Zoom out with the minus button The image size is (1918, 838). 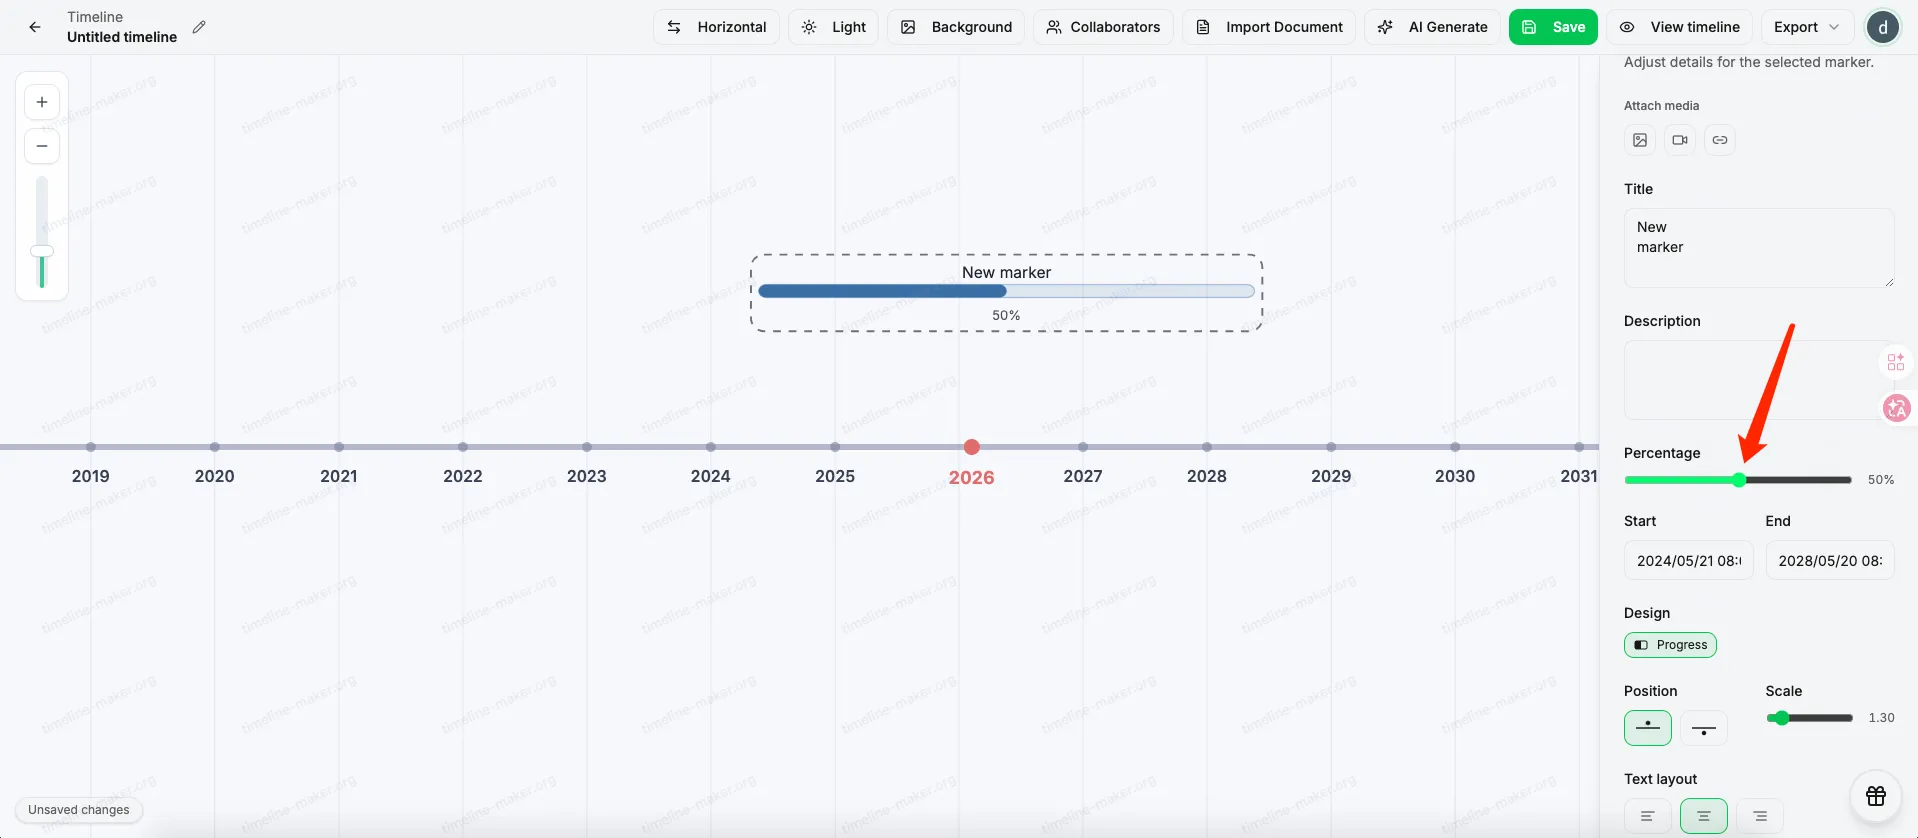coord(42,146)
